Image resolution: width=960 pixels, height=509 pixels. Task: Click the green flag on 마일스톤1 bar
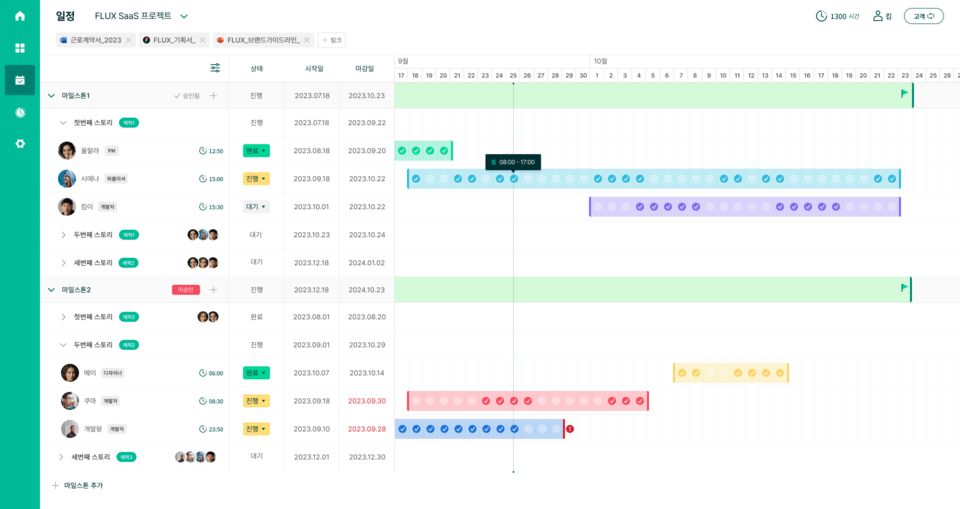pos(904,94)
